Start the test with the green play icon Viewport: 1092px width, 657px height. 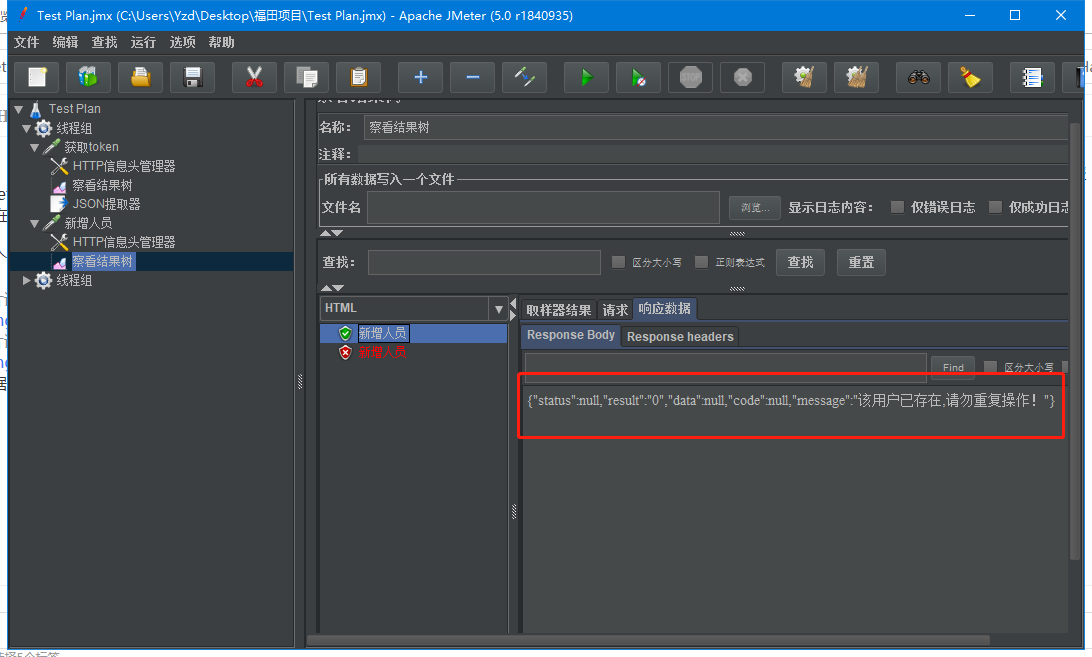(x=586, y=77)
